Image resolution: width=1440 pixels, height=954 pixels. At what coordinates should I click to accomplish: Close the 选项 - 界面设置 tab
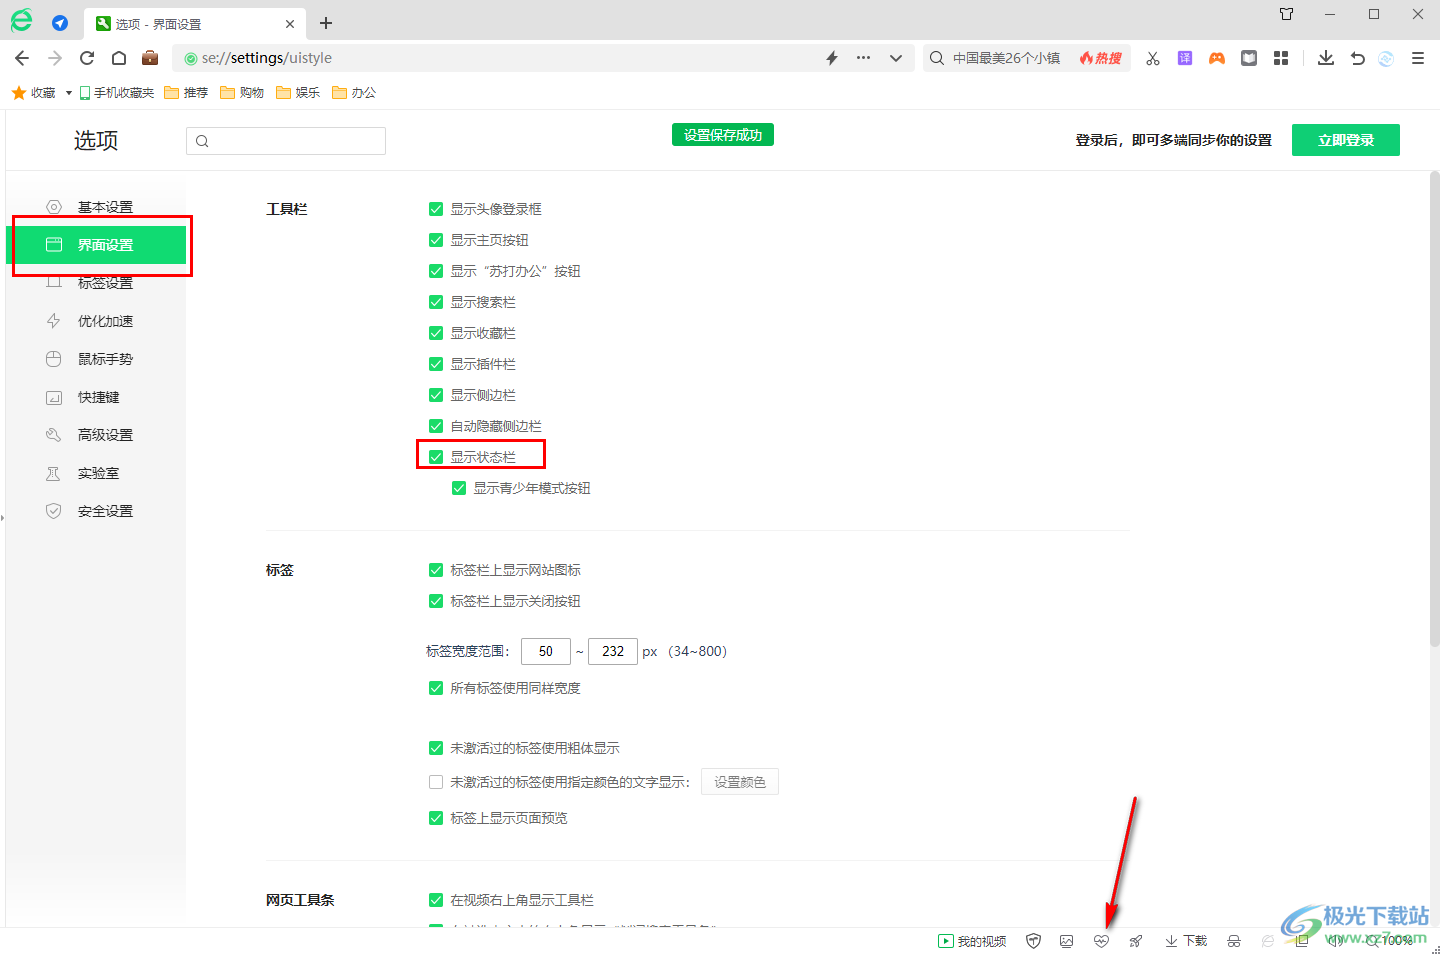290,24
